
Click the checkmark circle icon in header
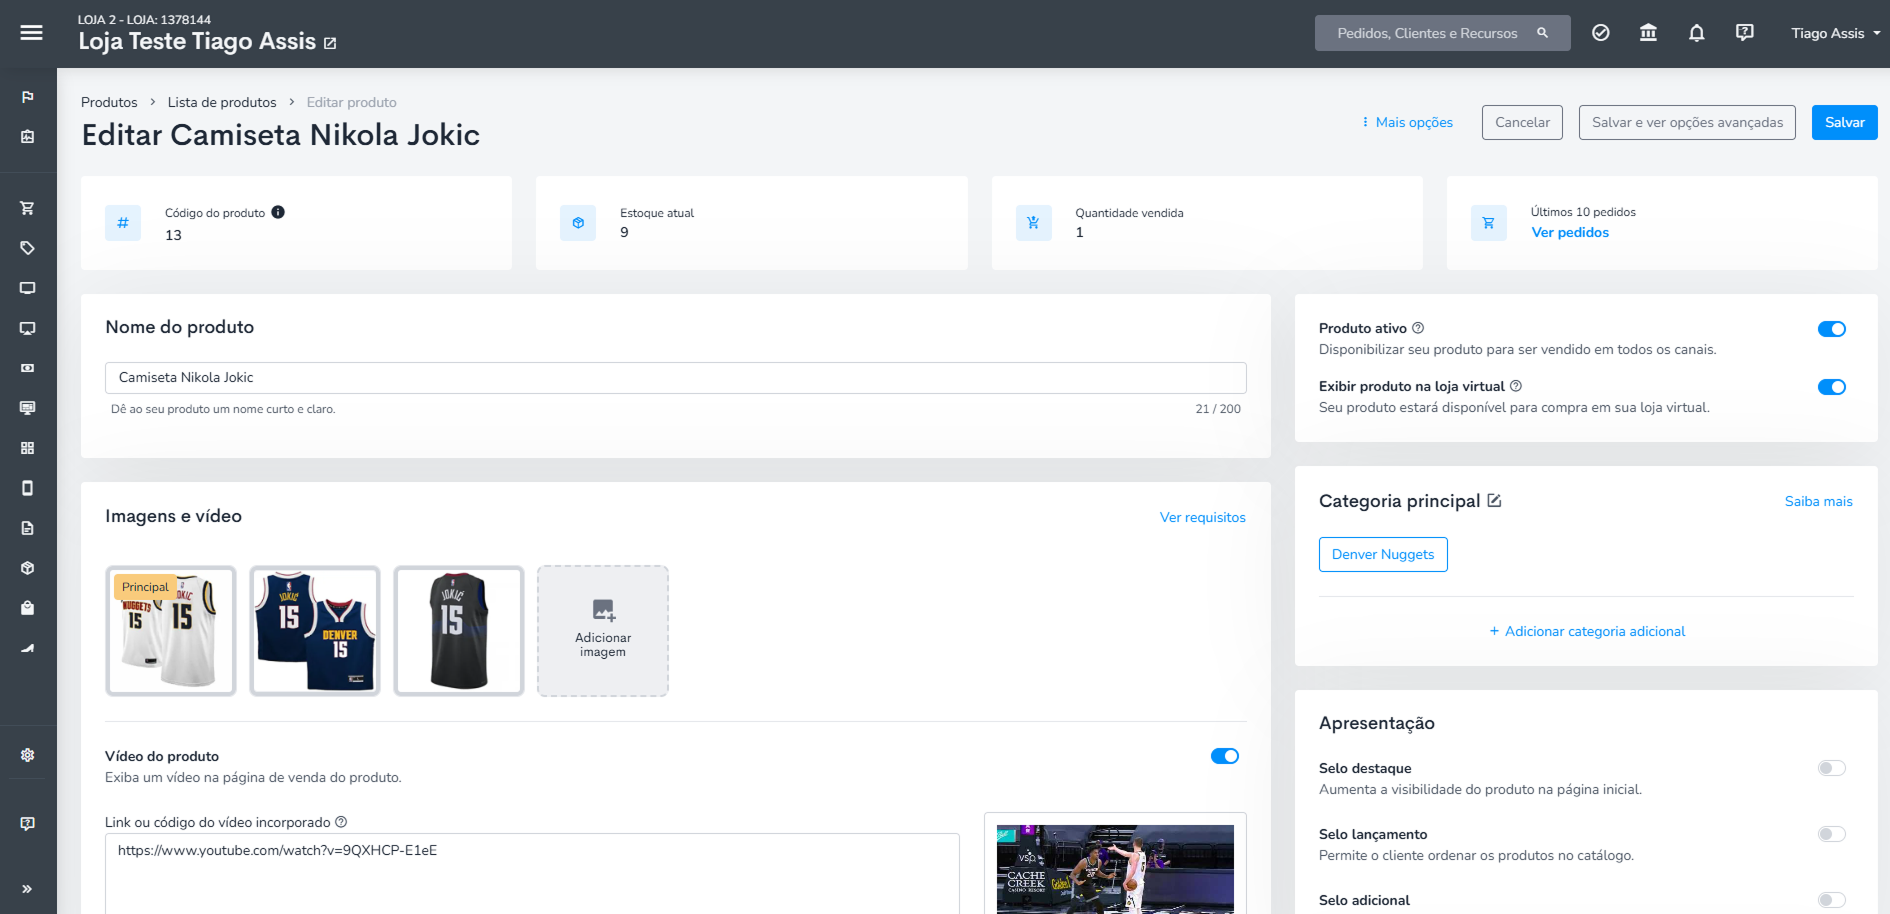tap(1600, 33)
